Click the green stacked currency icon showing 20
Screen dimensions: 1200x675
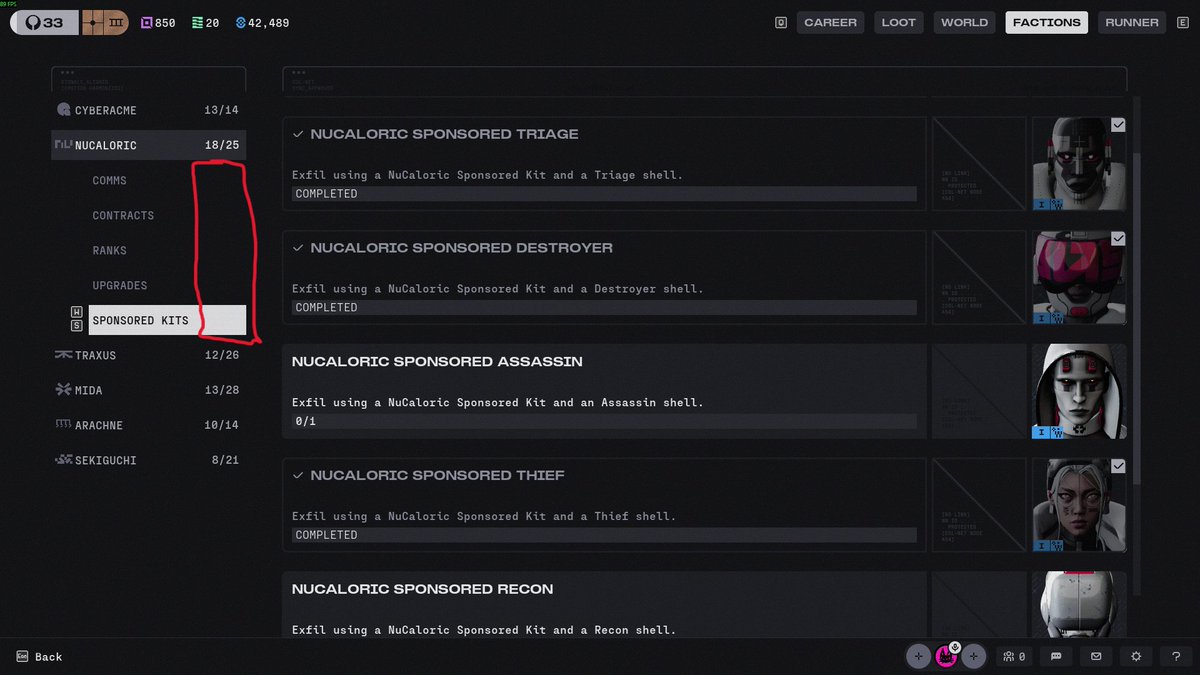196,22
